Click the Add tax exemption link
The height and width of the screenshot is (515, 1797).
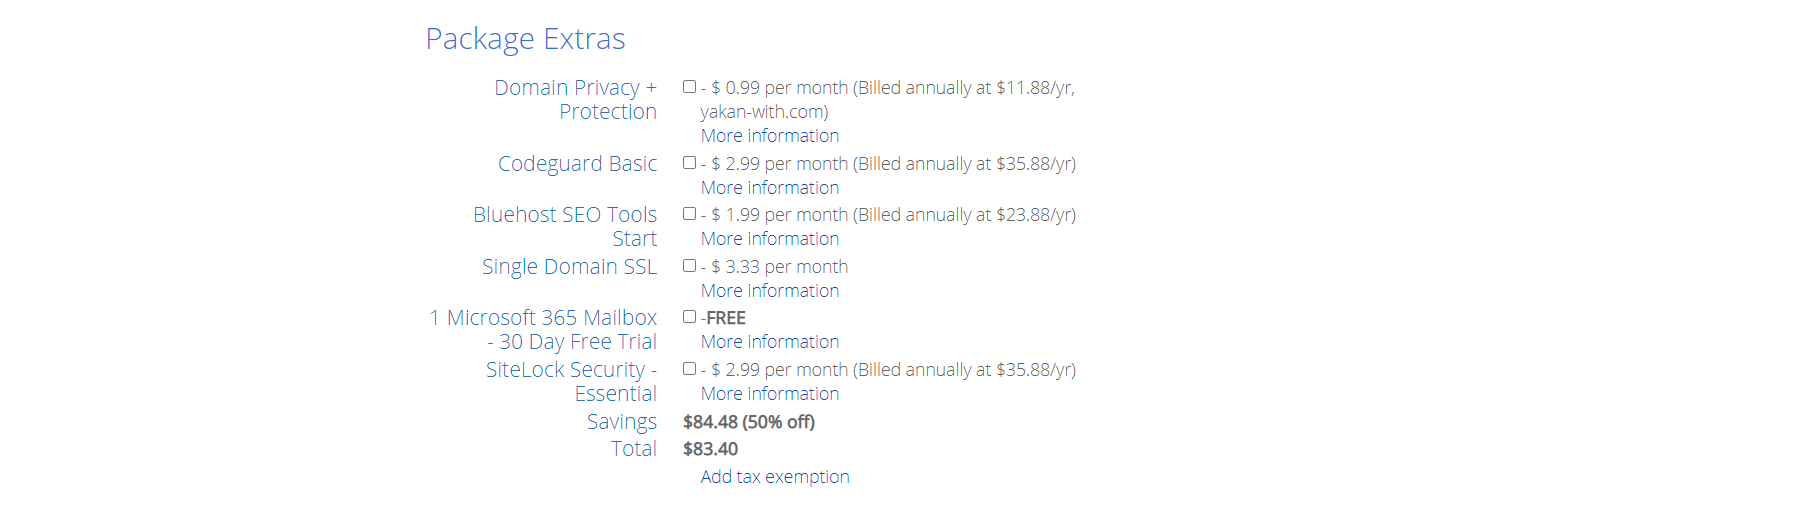tap(774, 477)
